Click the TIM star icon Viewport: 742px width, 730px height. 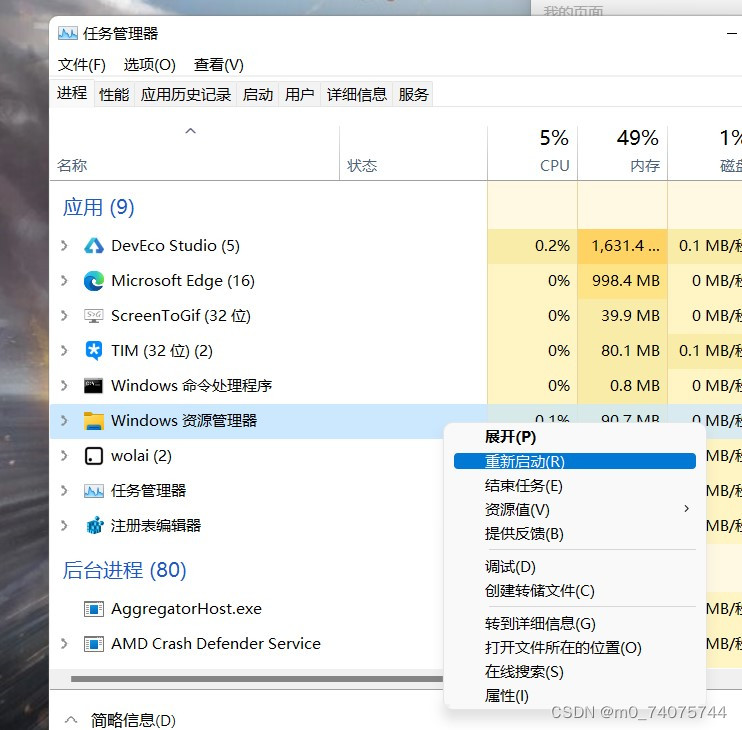point(94,351)
